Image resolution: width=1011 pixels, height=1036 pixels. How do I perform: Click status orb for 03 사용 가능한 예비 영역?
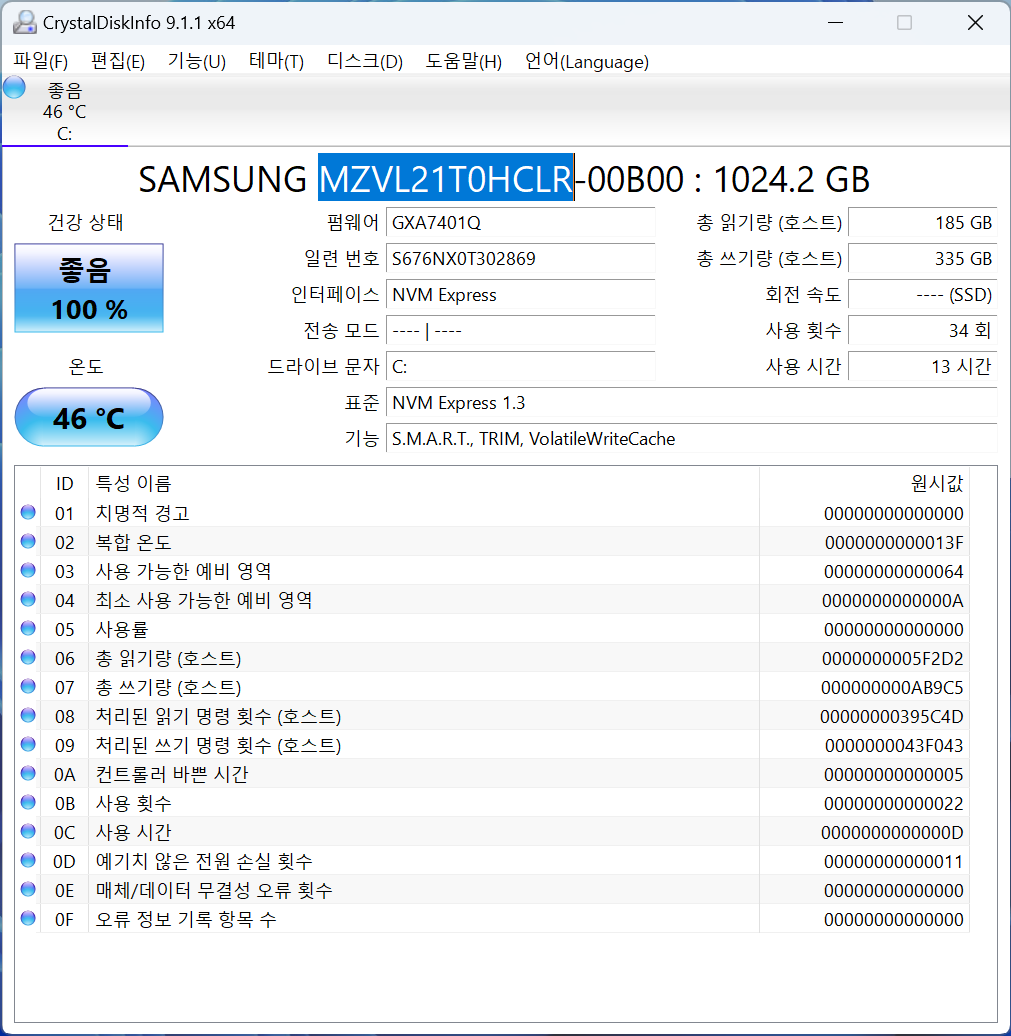point(28,570)
